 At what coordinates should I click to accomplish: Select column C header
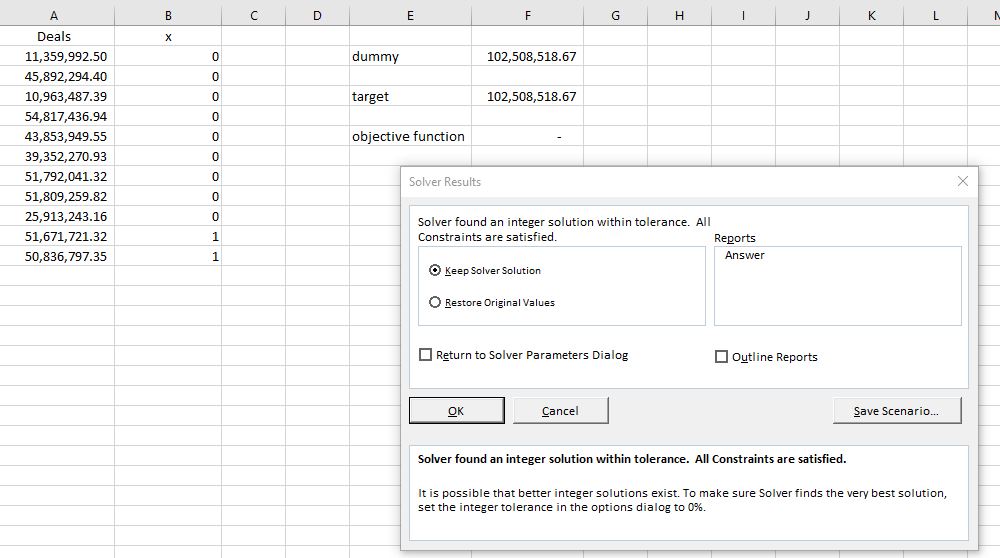tap(254, 16)
